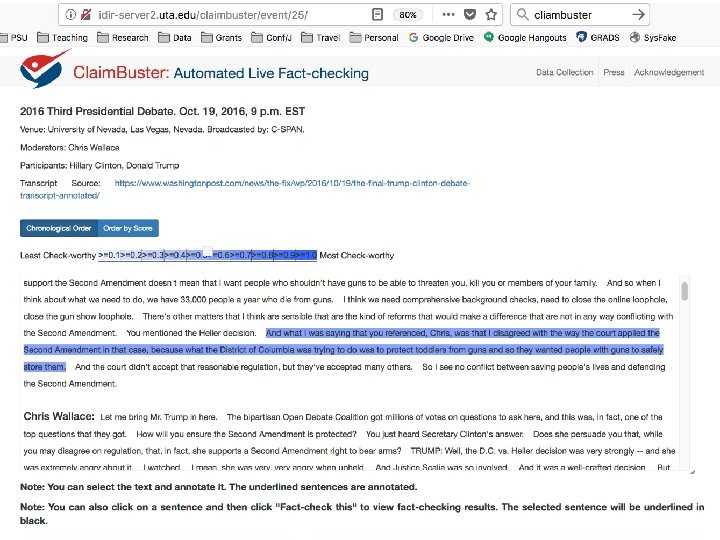Screen dimensions: 720x540
Task: Open the Data bookmark folder
Action: 175,38
